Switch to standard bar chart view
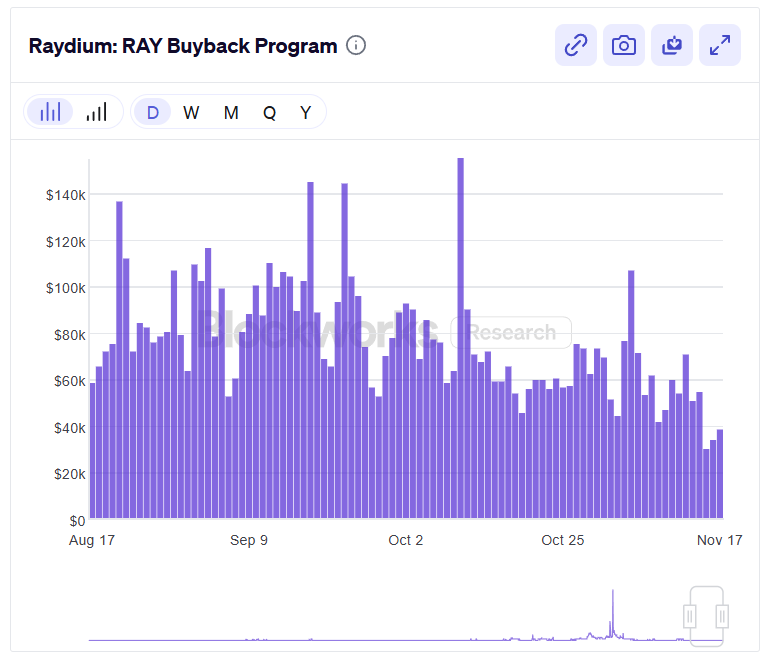This screenshot has width=775, height=658. click(x=50, y=112)
